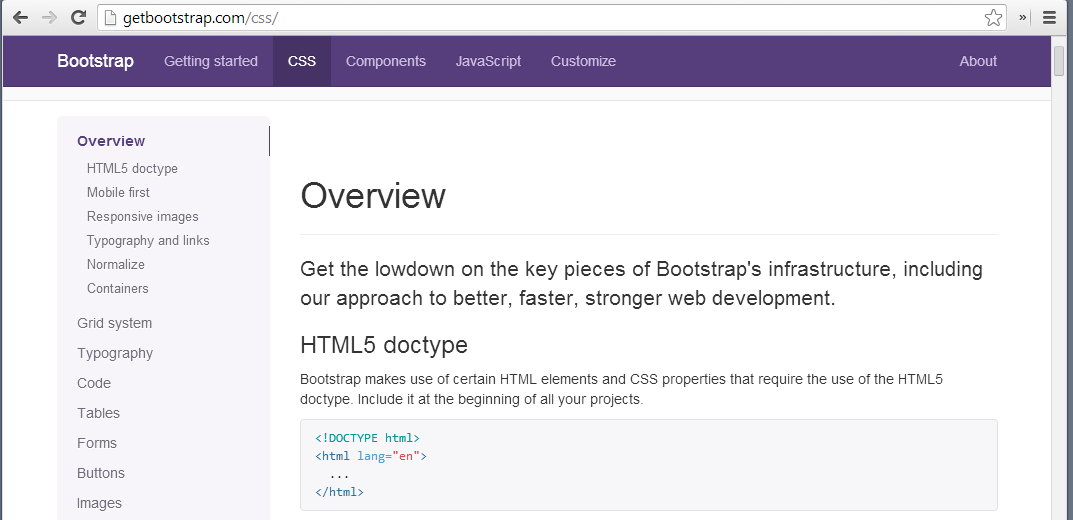Reload the page with refresh icon
1073x520 pixels.
[x=78, y=18]
